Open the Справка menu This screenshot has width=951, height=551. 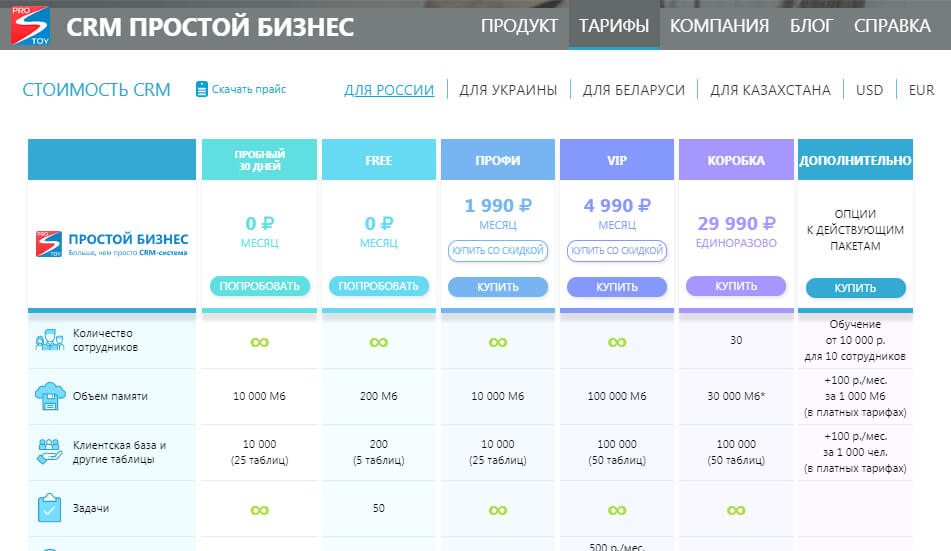tap(892, 25)
